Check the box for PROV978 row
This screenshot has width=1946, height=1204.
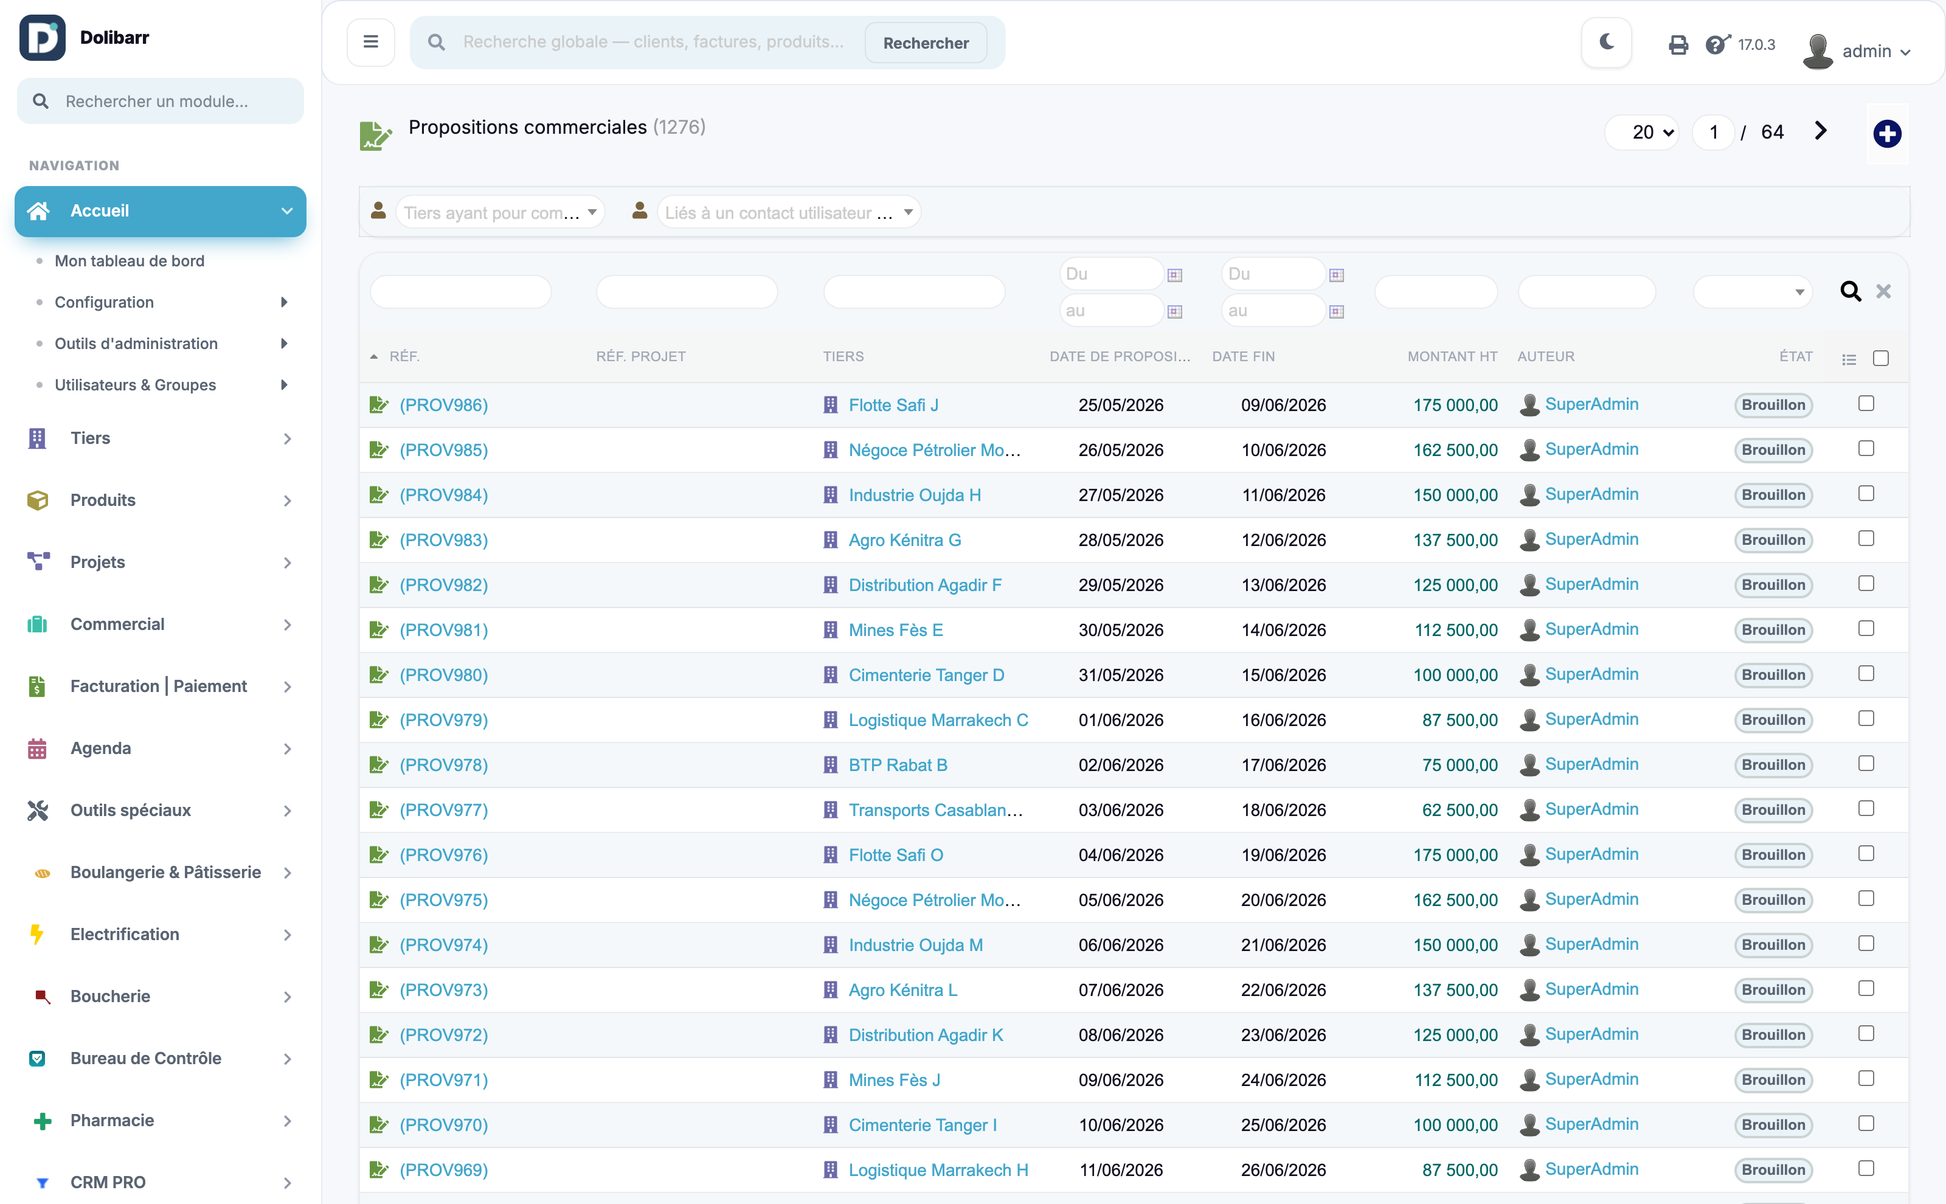coord(1866,763)
